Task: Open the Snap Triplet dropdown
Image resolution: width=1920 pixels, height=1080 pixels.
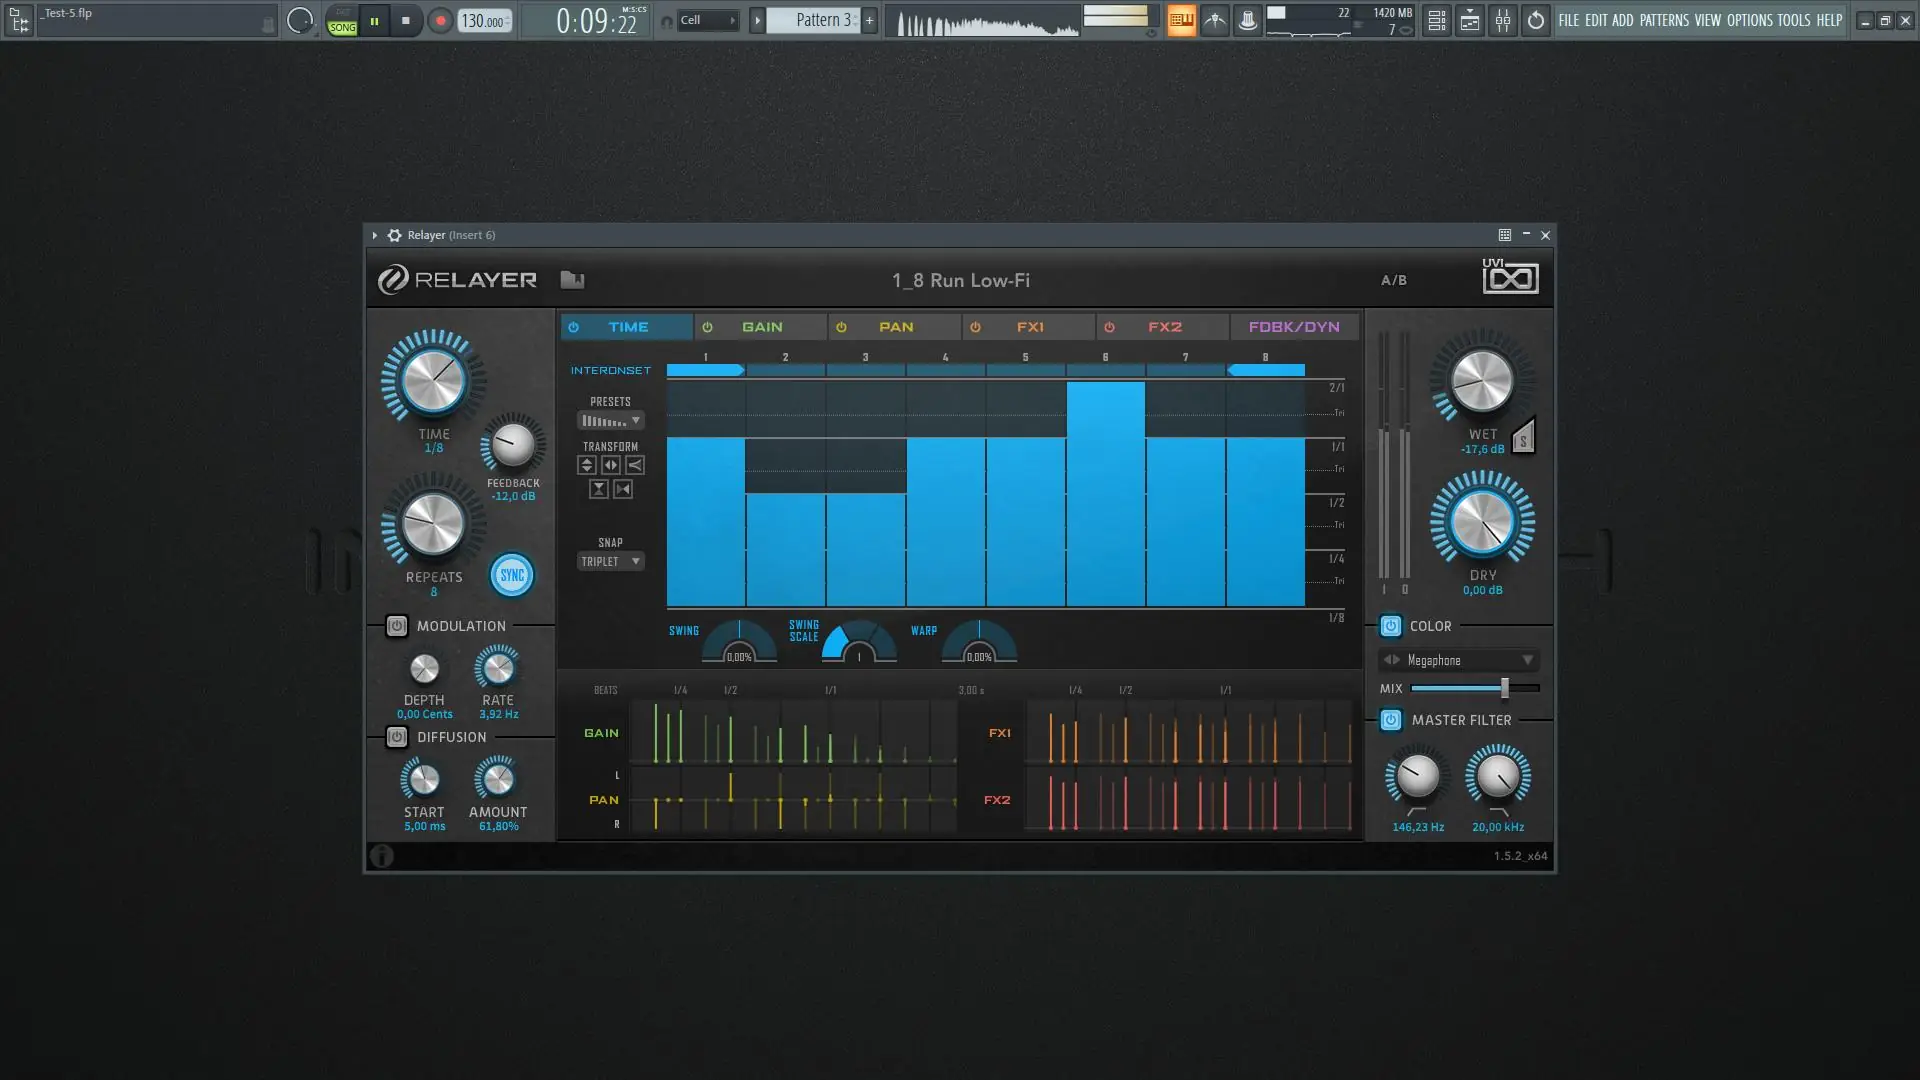Action: point(610,562)
